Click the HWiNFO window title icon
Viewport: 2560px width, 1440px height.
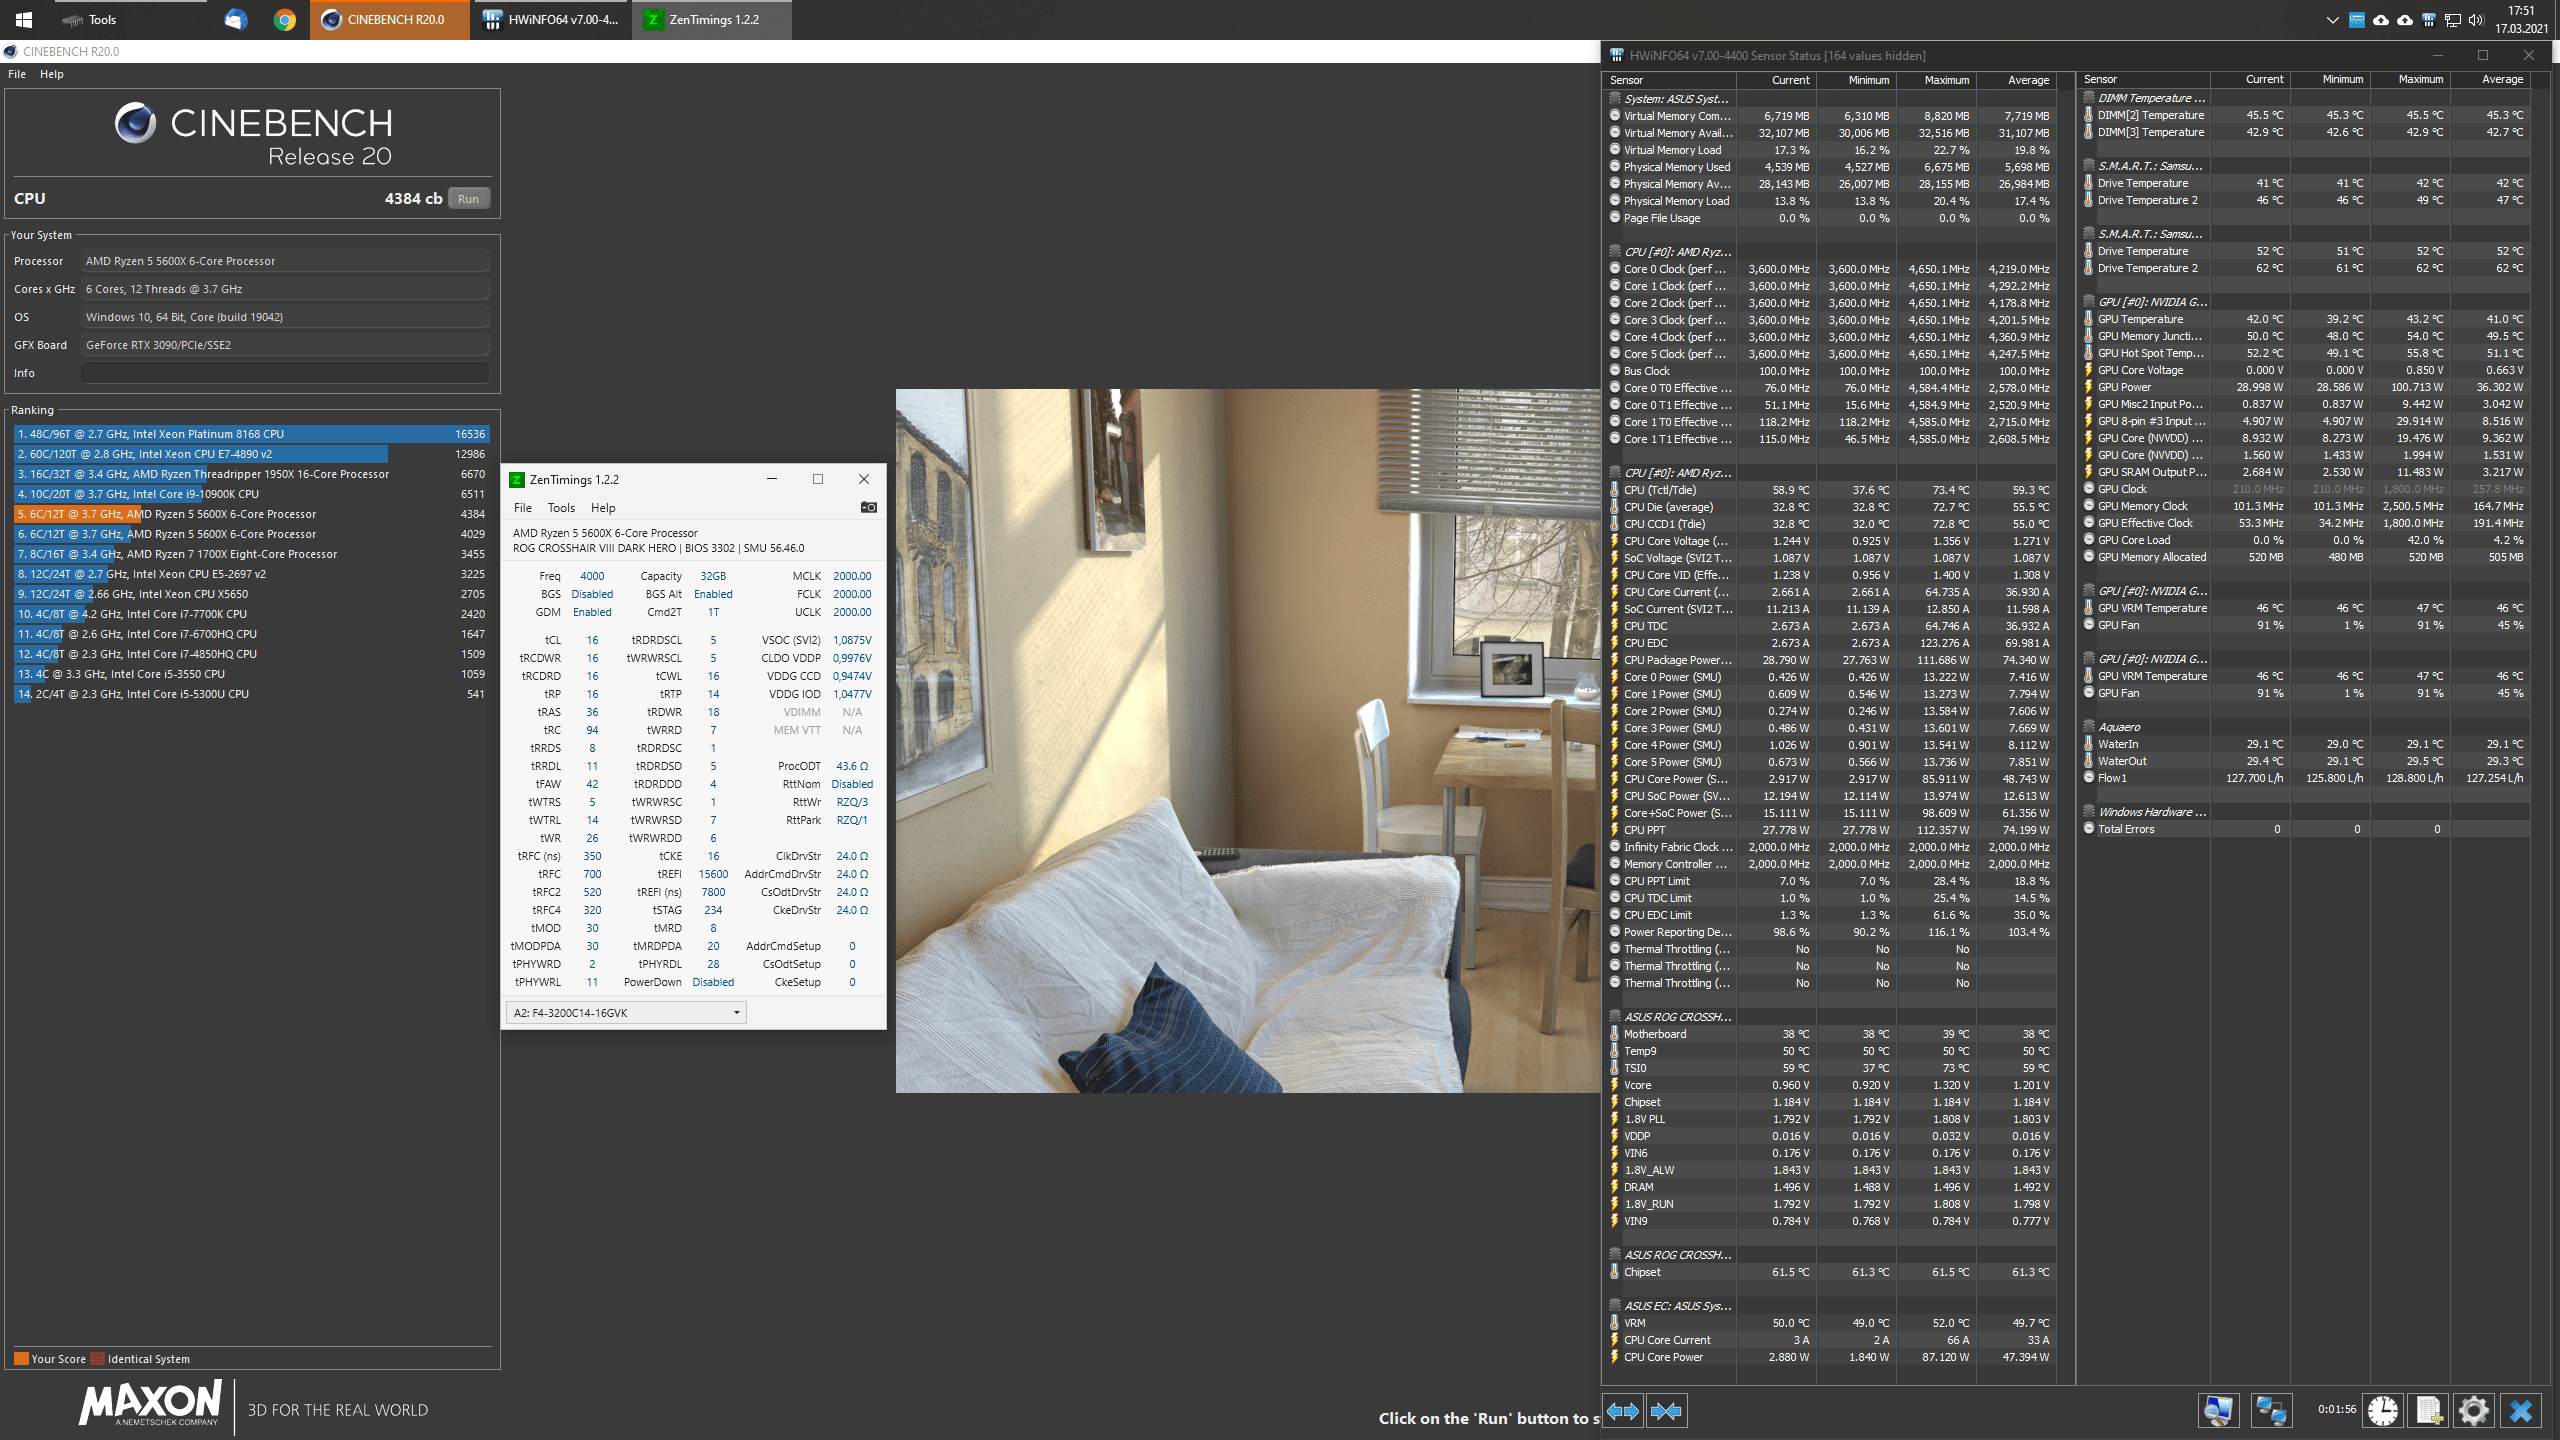1616,55
